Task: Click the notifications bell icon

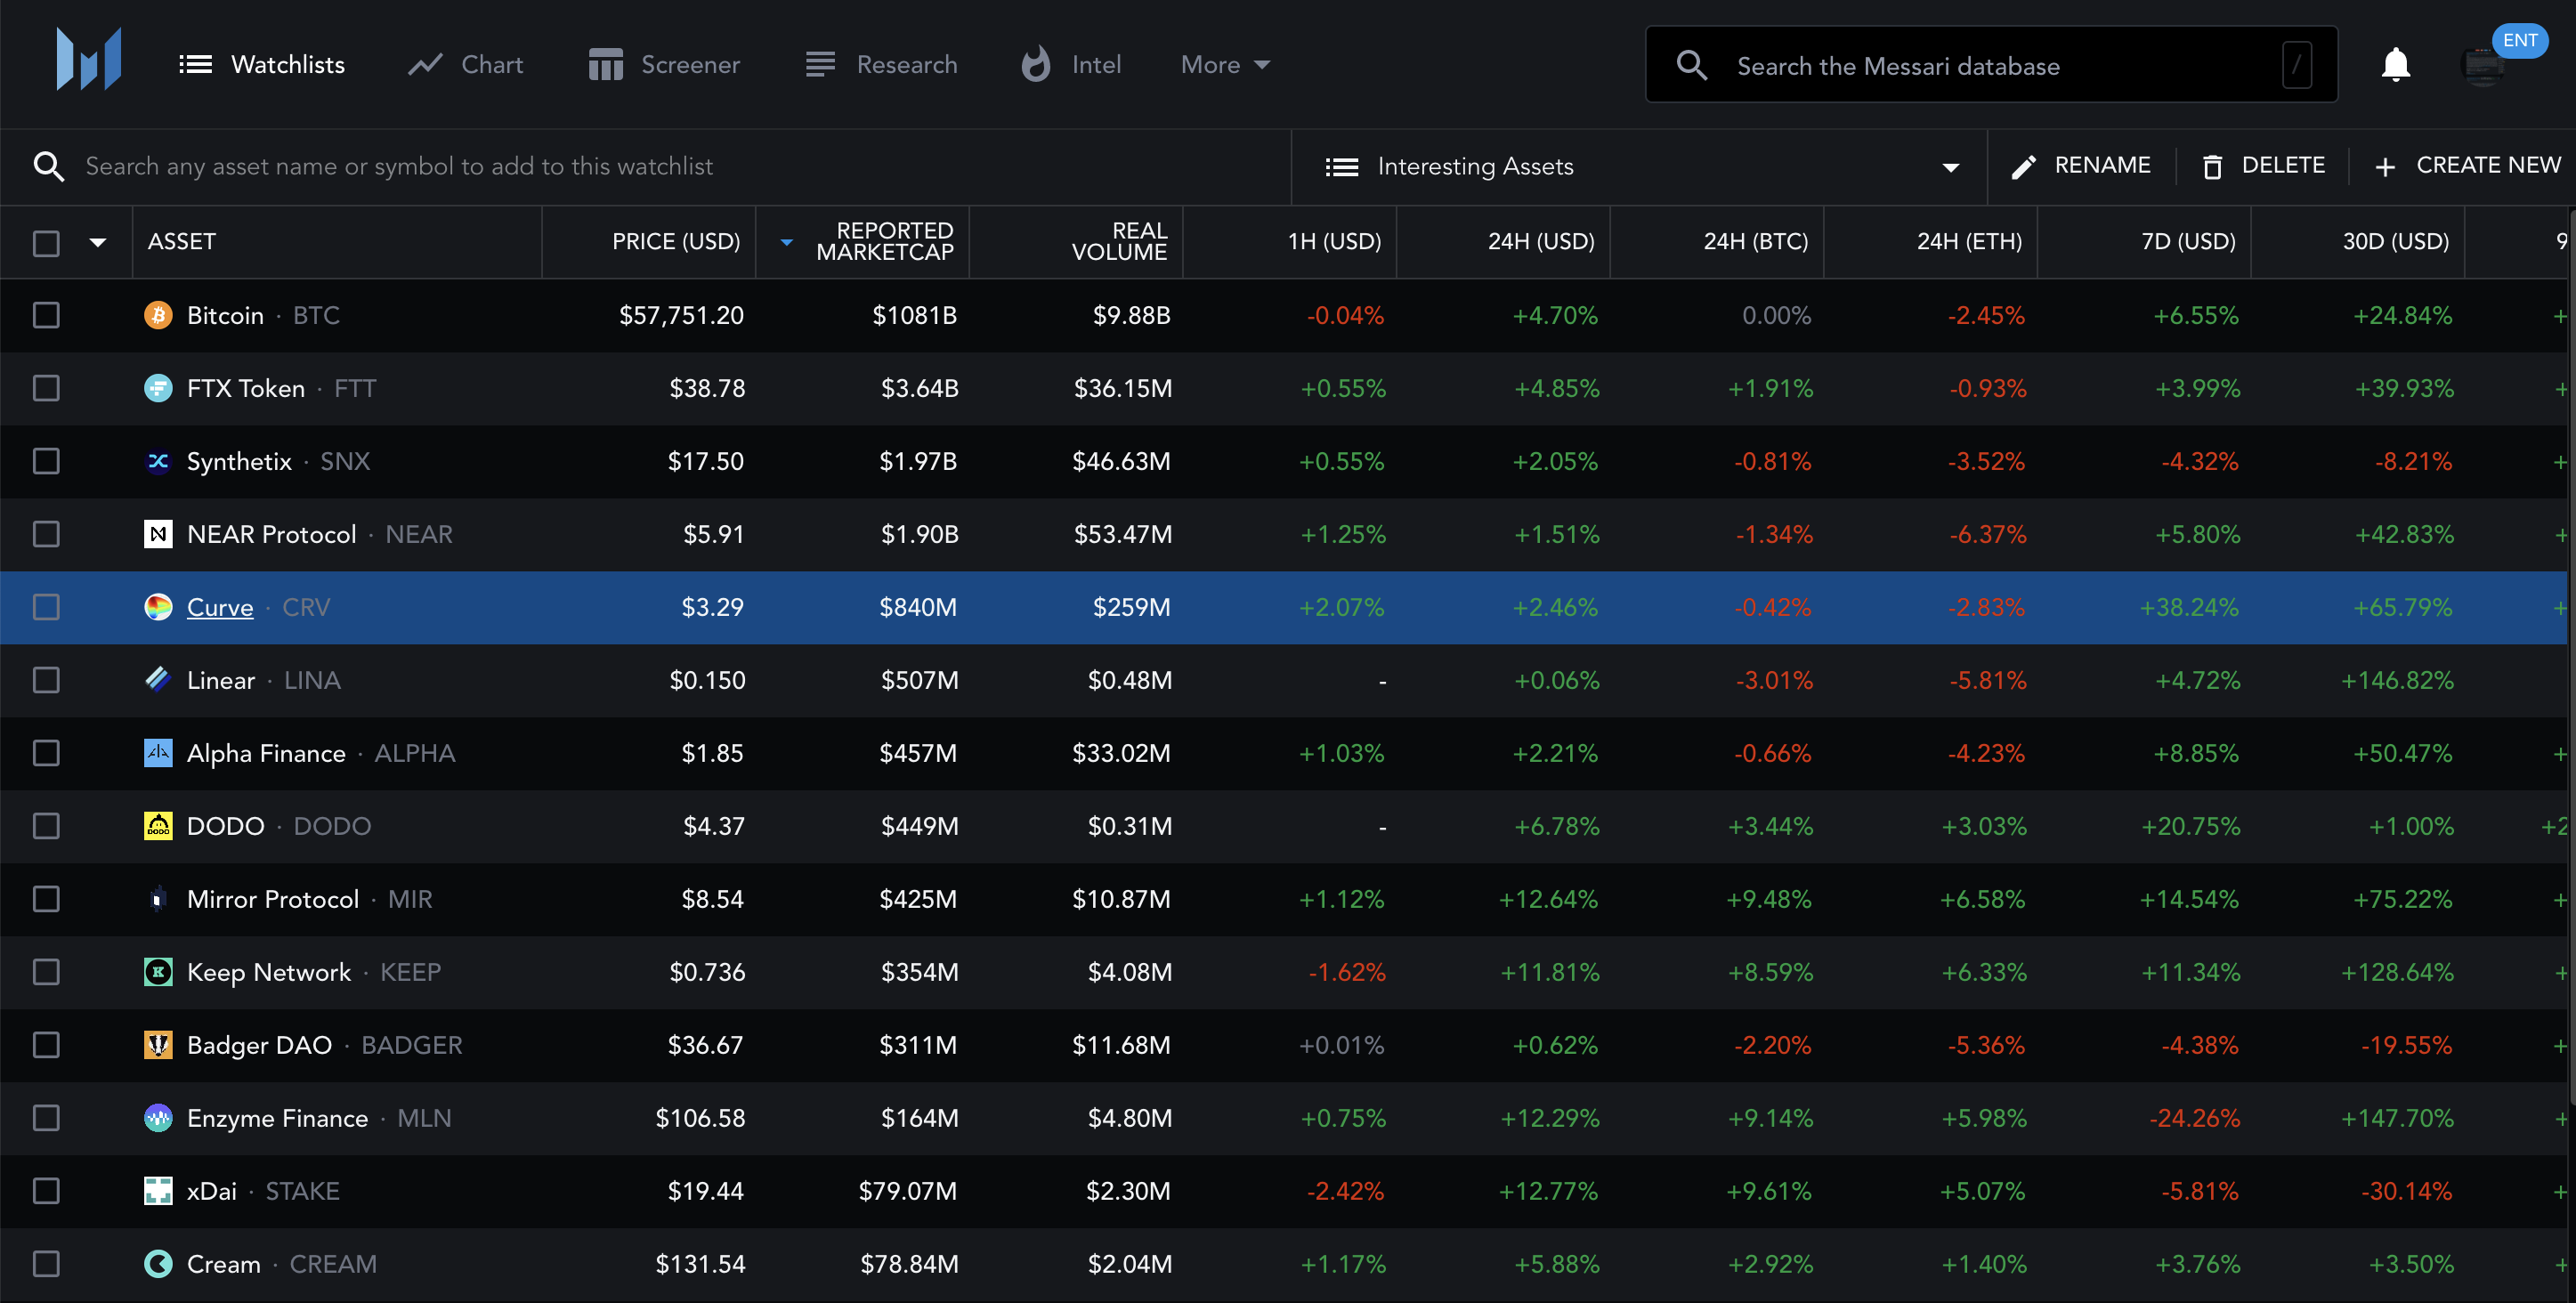Action: coord(2395,65)
